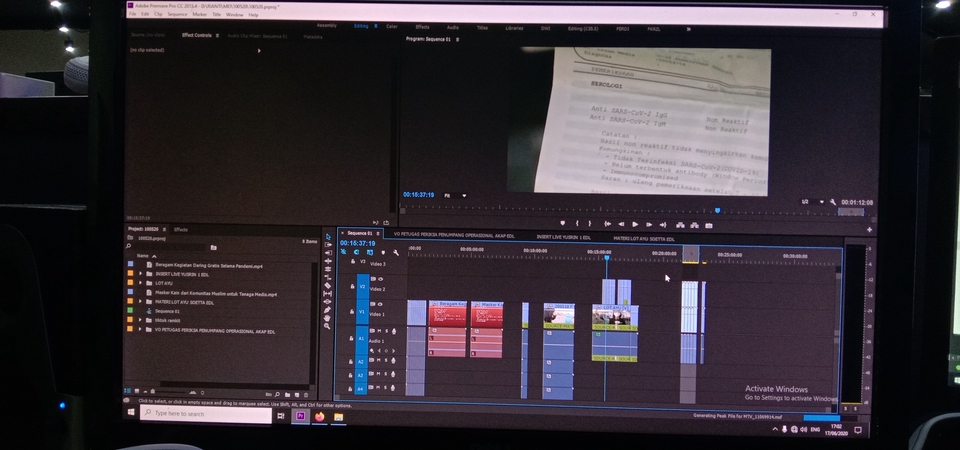Mark In point in Program monitor
The width and height of the screenshot is (960, 450).
coord(577,224)
